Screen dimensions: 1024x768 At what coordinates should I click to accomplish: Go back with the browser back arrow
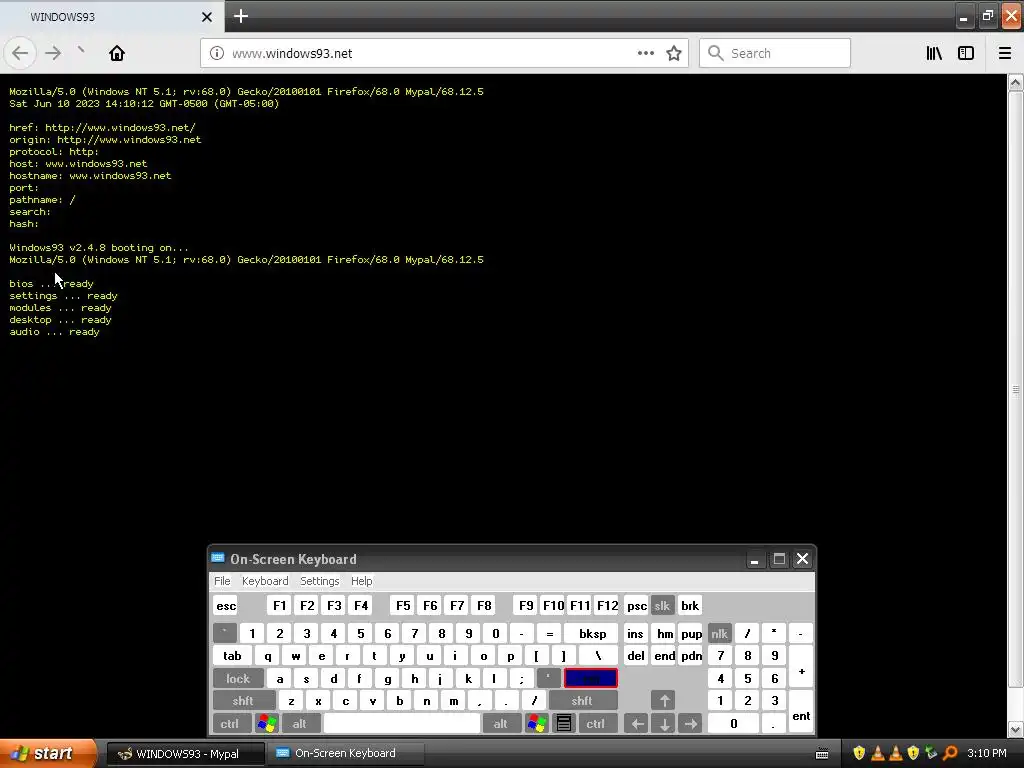pyautogui.click(x=20, y=53)
